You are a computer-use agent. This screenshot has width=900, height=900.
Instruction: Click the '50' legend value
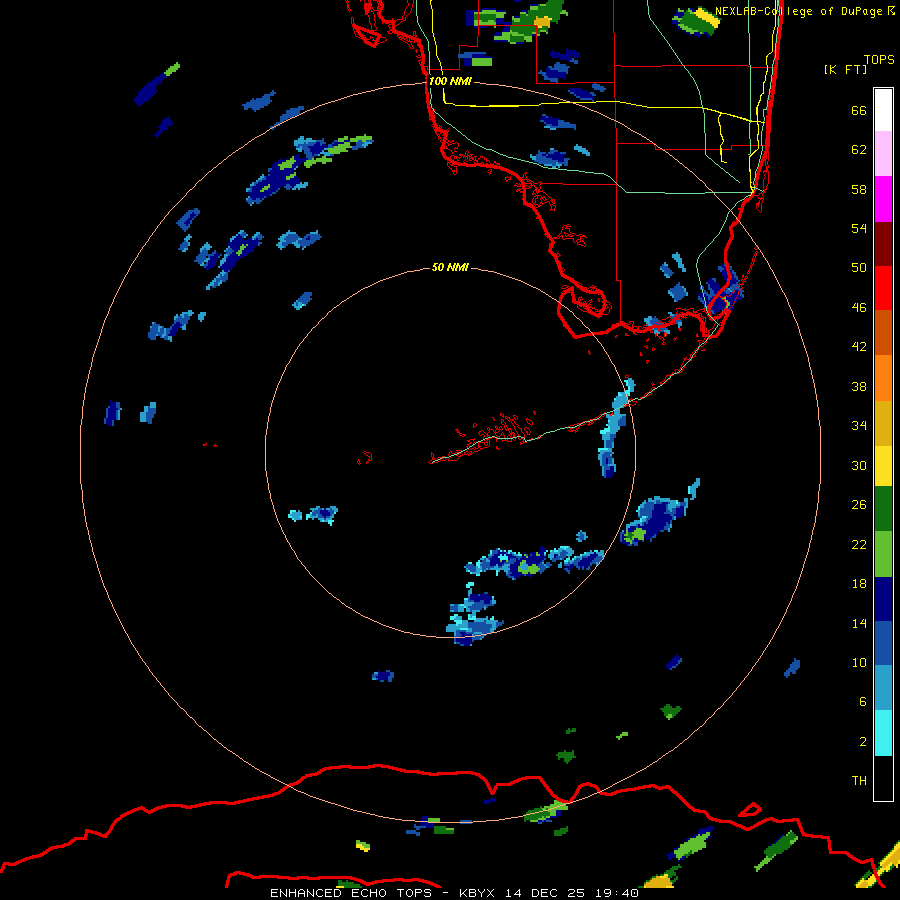tap(859, 268)
